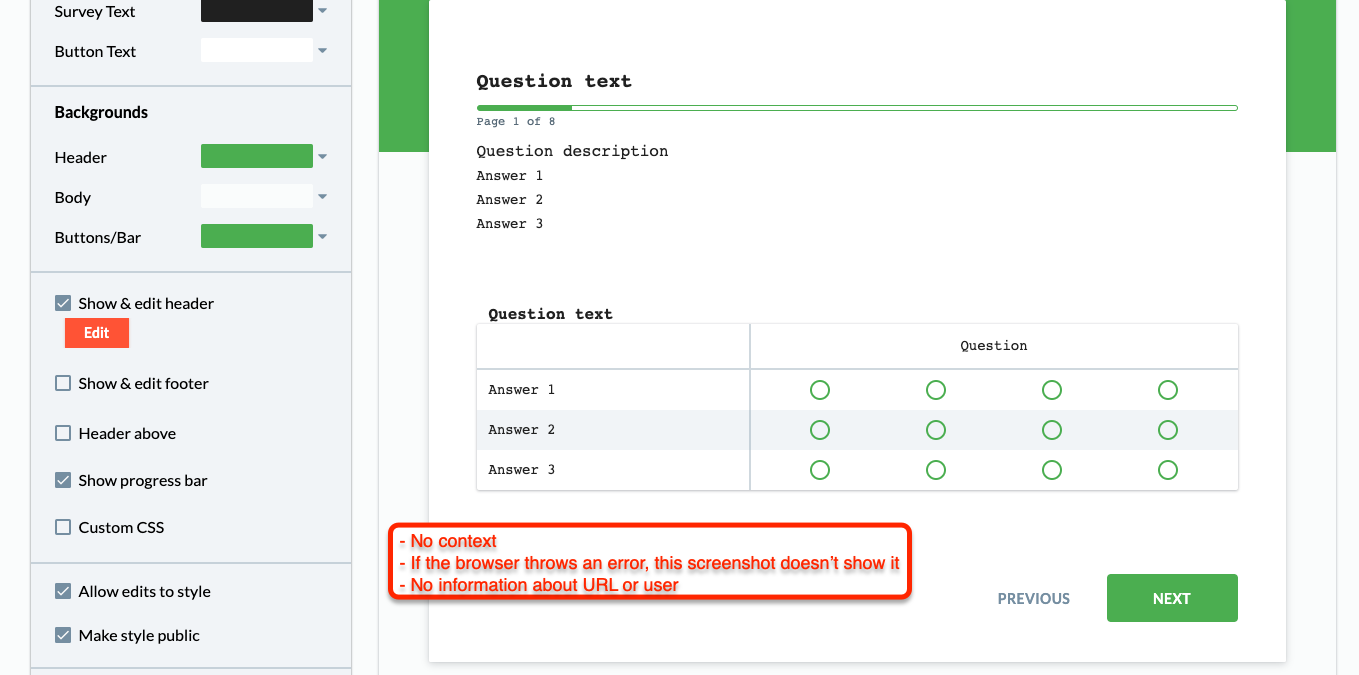Open the Header background color dropdown arrow
This screenshot has width=1359, height=675.
pos(322,157)
